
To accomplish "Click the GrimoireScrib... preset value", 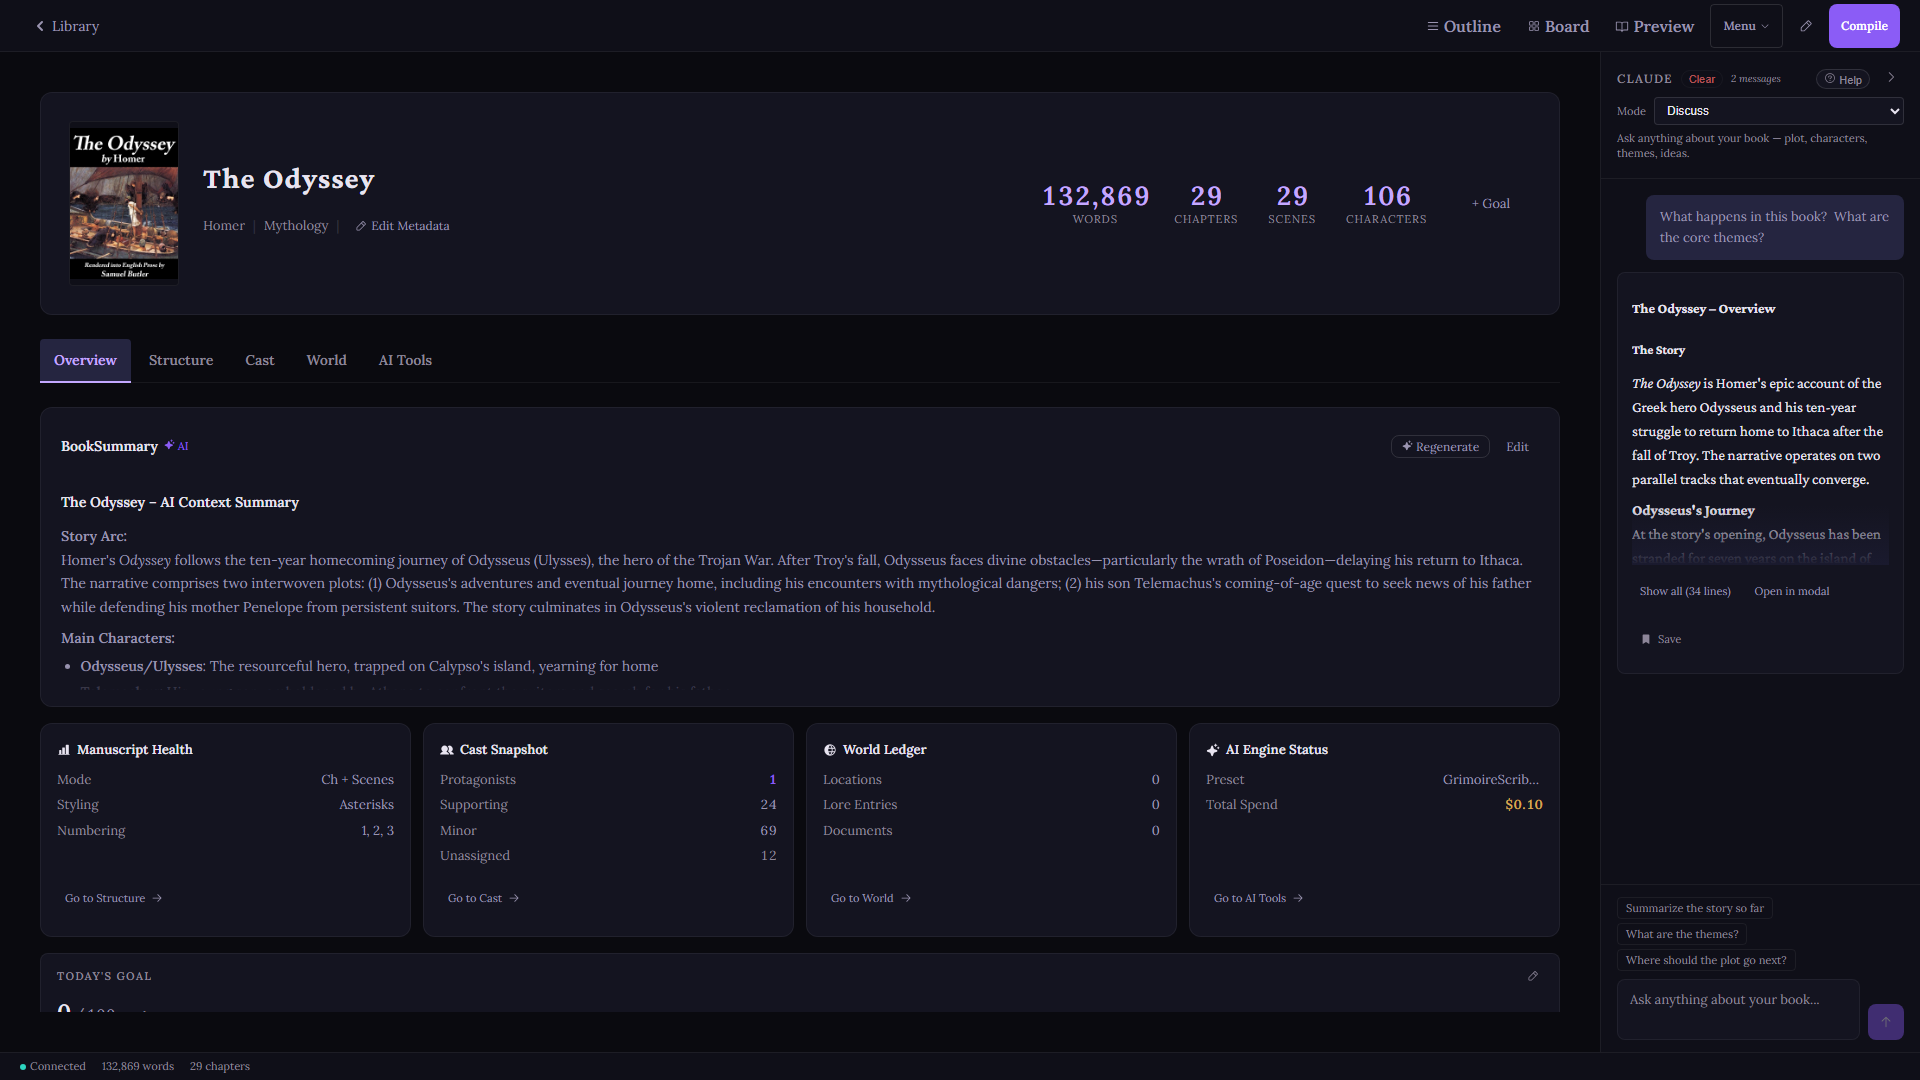I will 1490,780.
